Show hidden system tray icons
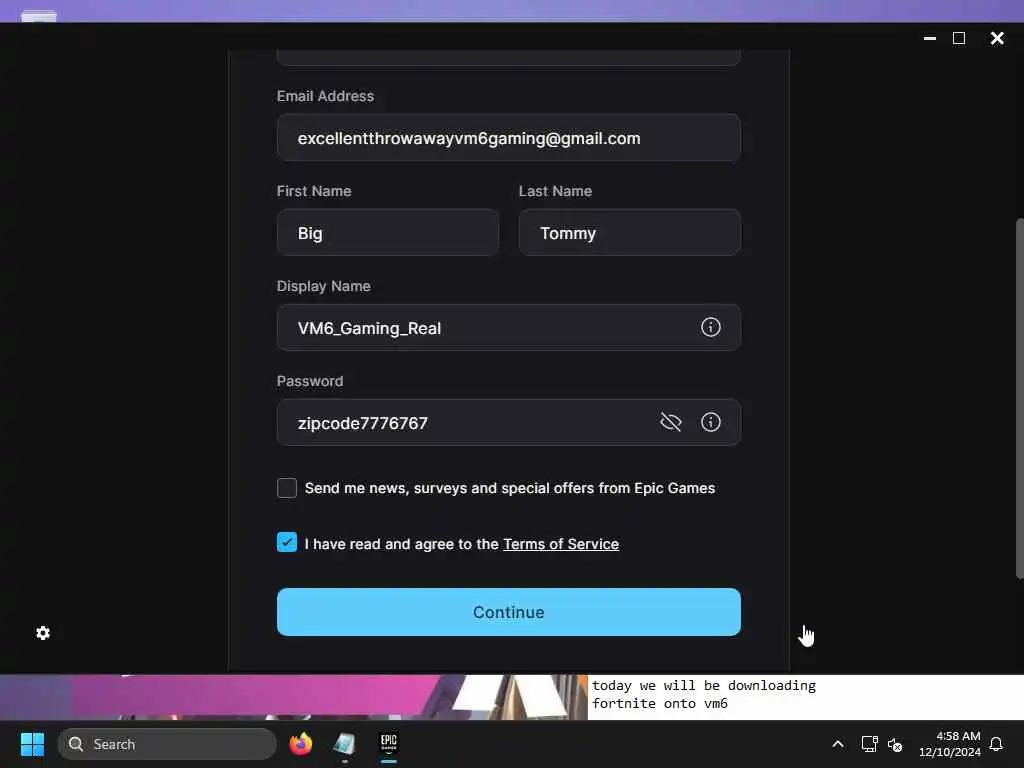The height and width of the screenshot is (768, 1024). 838,744
